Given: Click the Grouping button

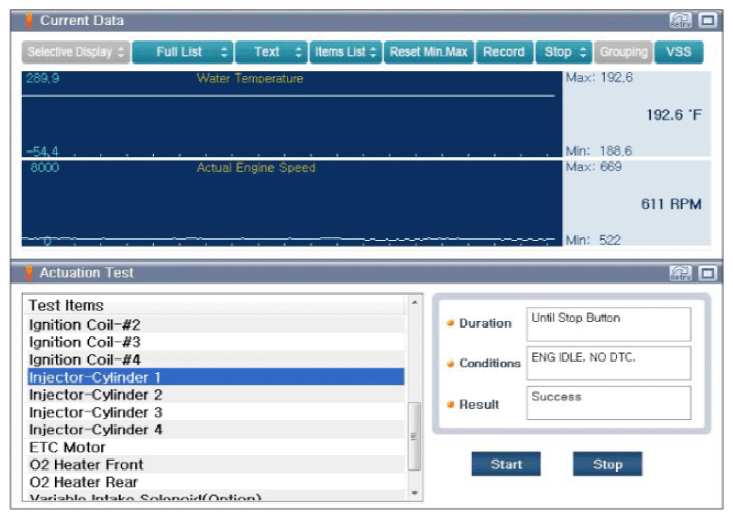Looking at the screenshot, I should (x=624, y=52).
